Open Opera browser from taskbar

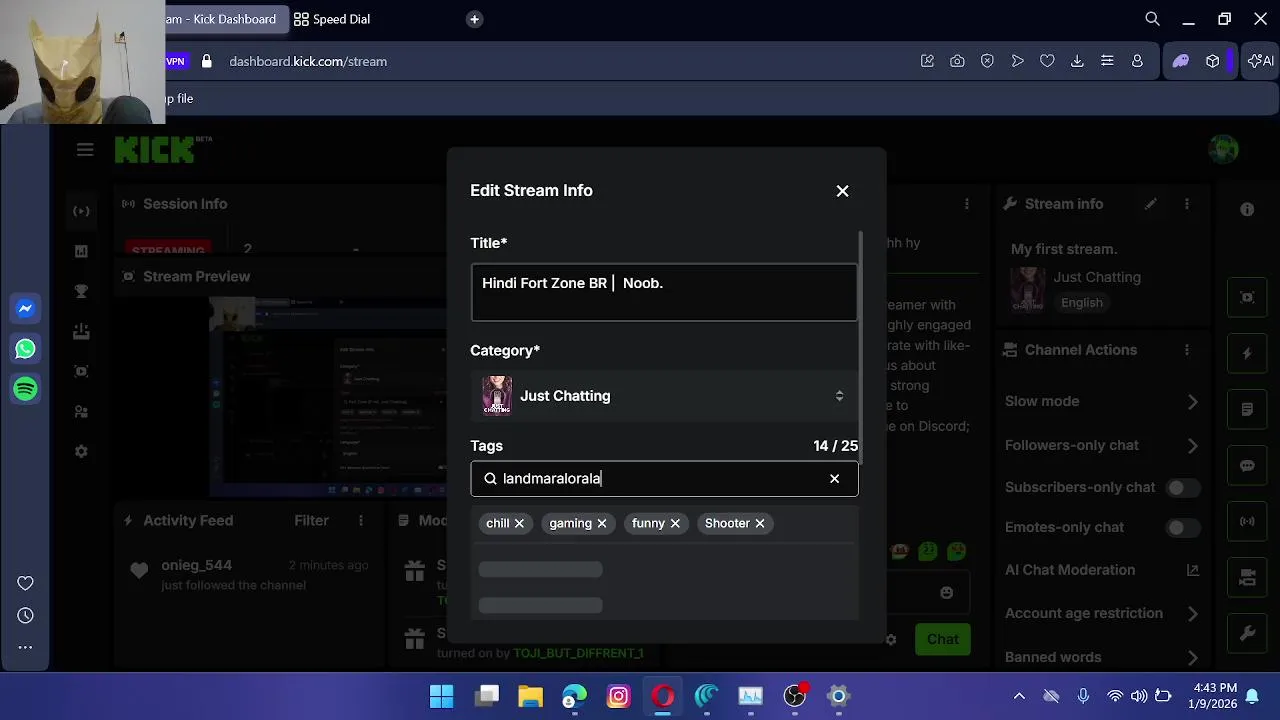pyautogui.click(x=662, y=696)
